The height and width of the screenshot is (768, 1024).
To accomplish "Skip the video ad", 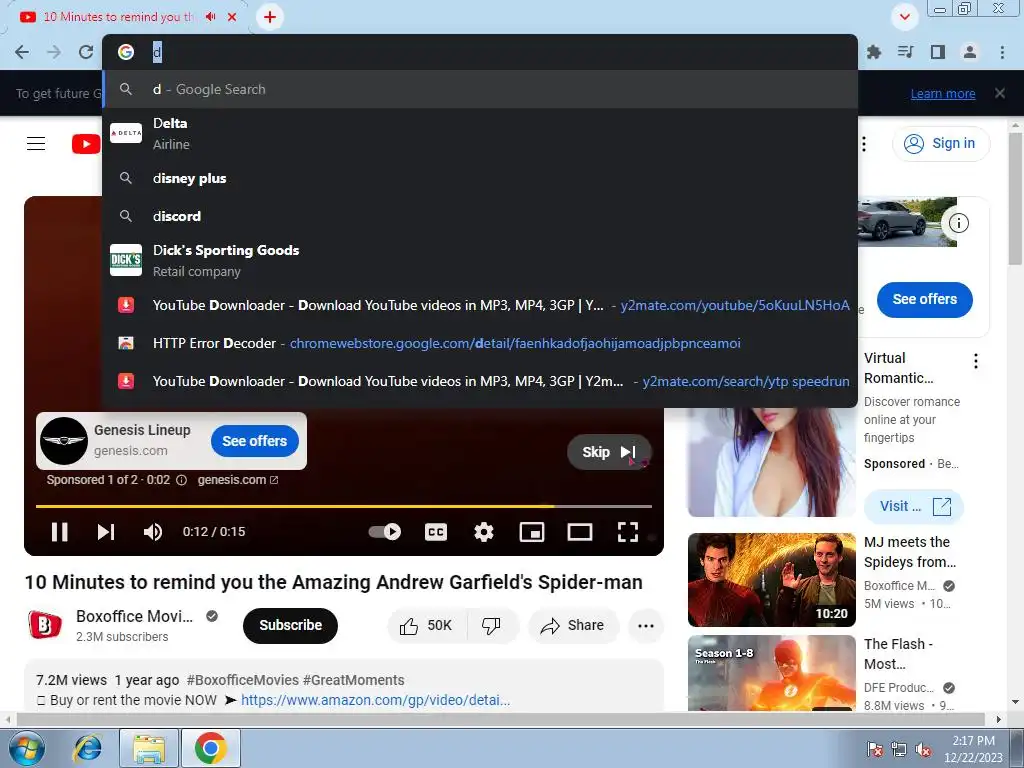I will point(609,452).
